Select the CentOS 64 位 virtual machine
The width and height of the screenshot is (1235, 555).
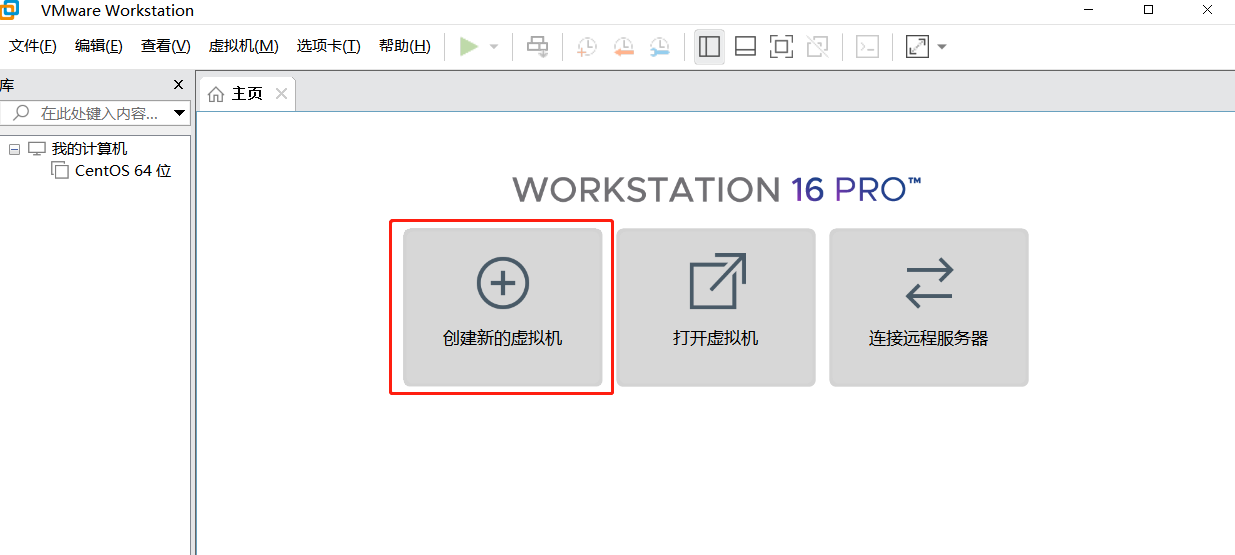123,171
